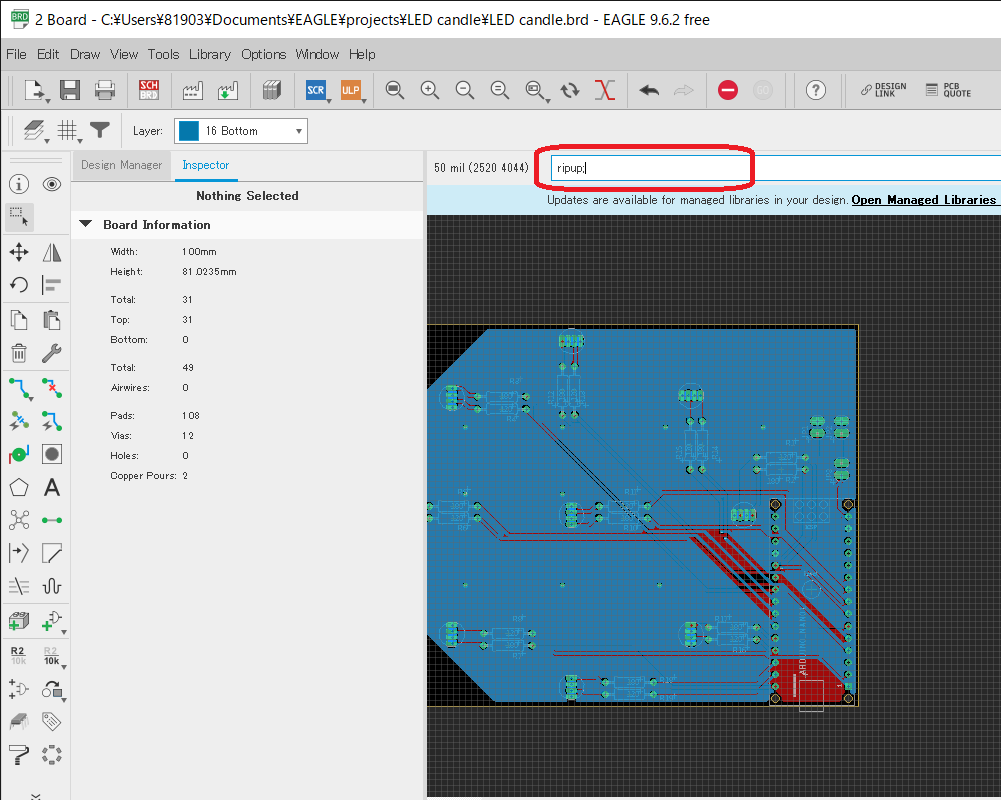Click the zoom in magnifier
The width and height of the screenshot is (1001, 800).
(x=430, y=90)
